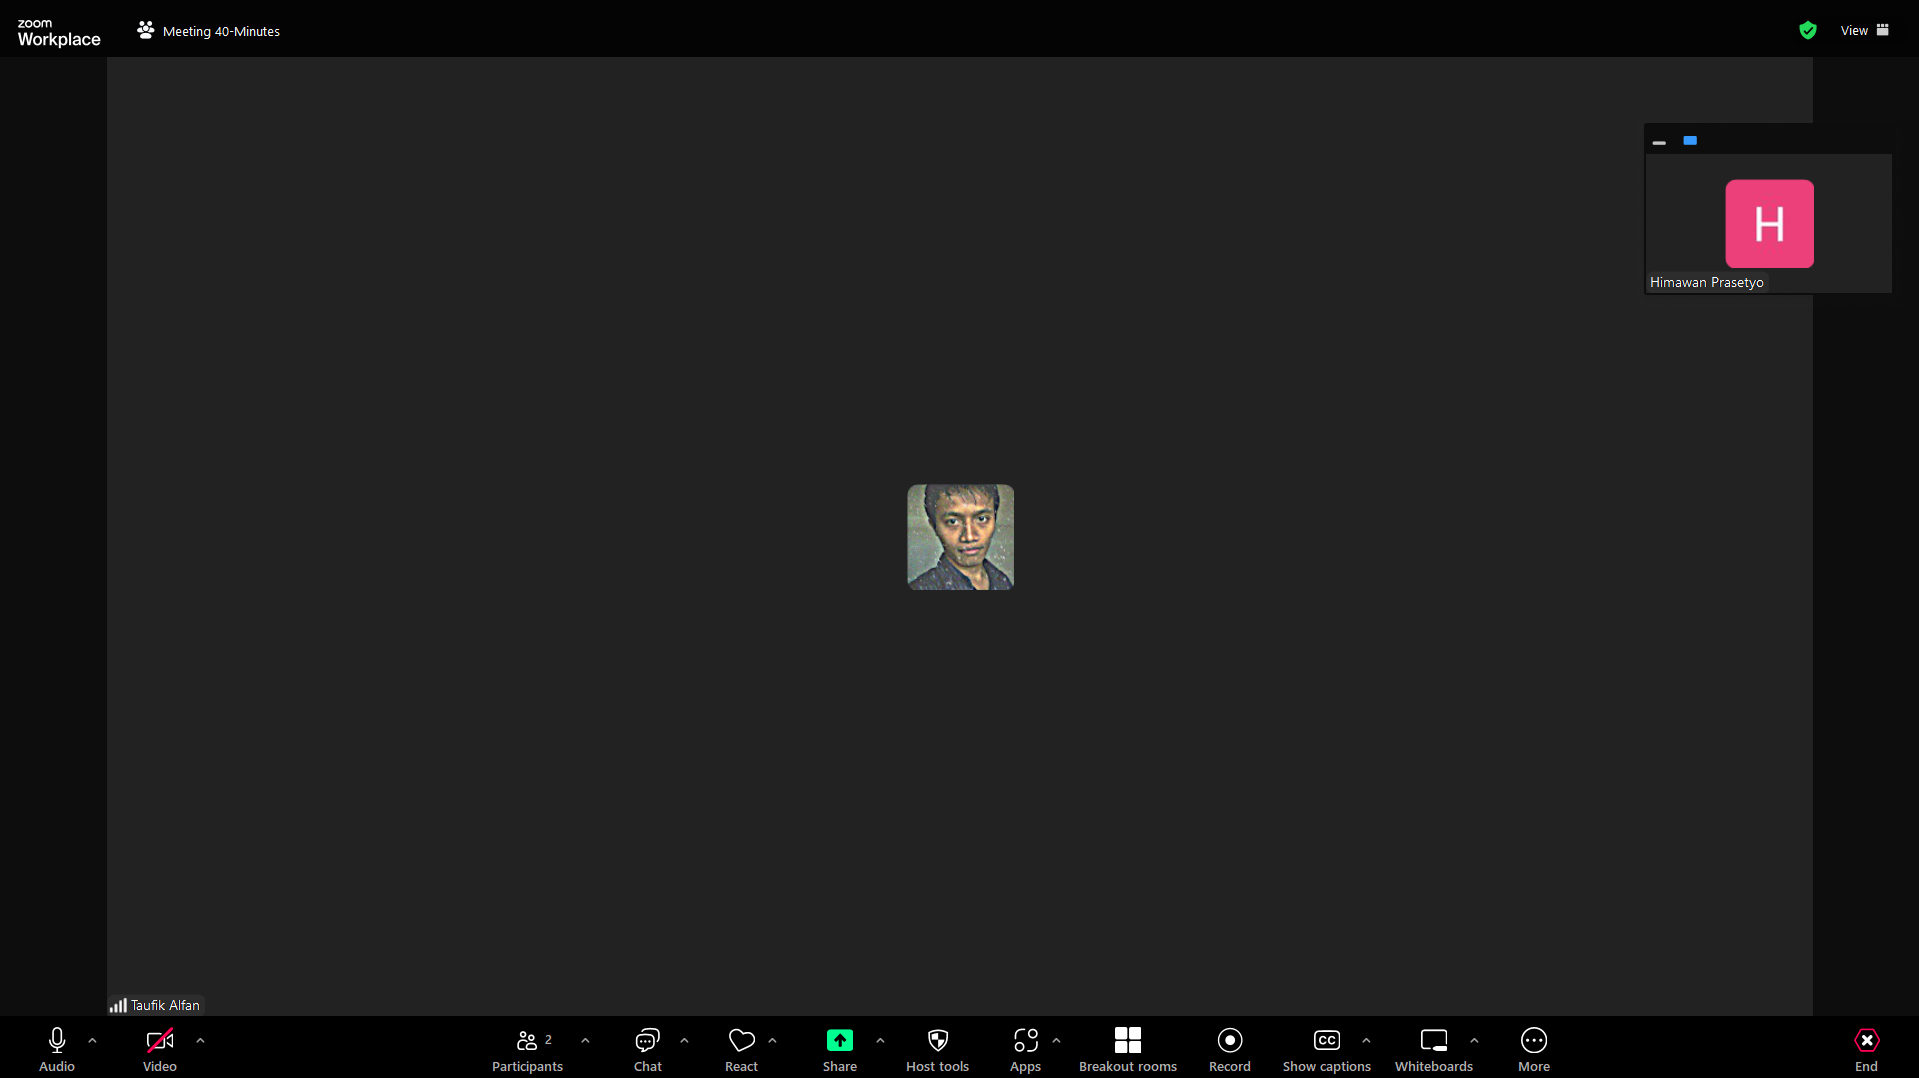The image size is (1919, 1078).
Task: Expand video options arrow next to Video
Action: (x=200, y=1041)
